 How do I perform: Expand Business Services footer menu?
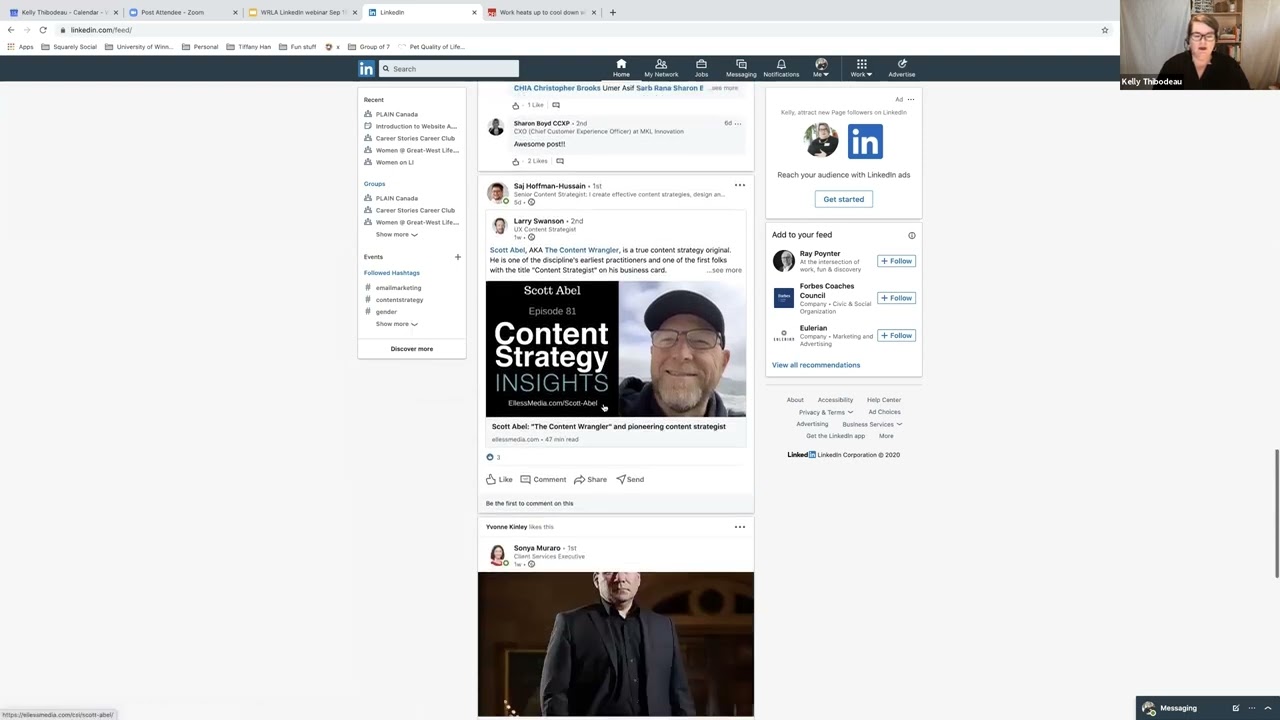click(x=872, y=424)
